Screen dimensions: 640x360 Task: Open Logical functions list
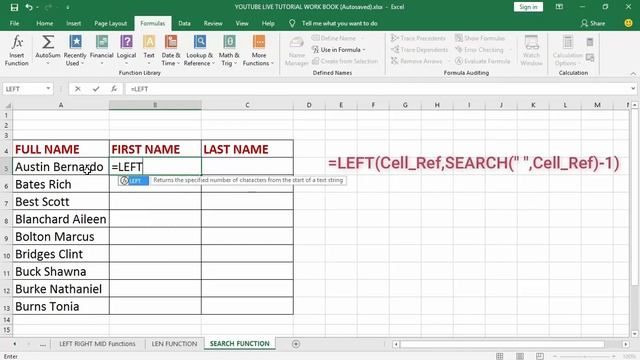click(127, 51)
